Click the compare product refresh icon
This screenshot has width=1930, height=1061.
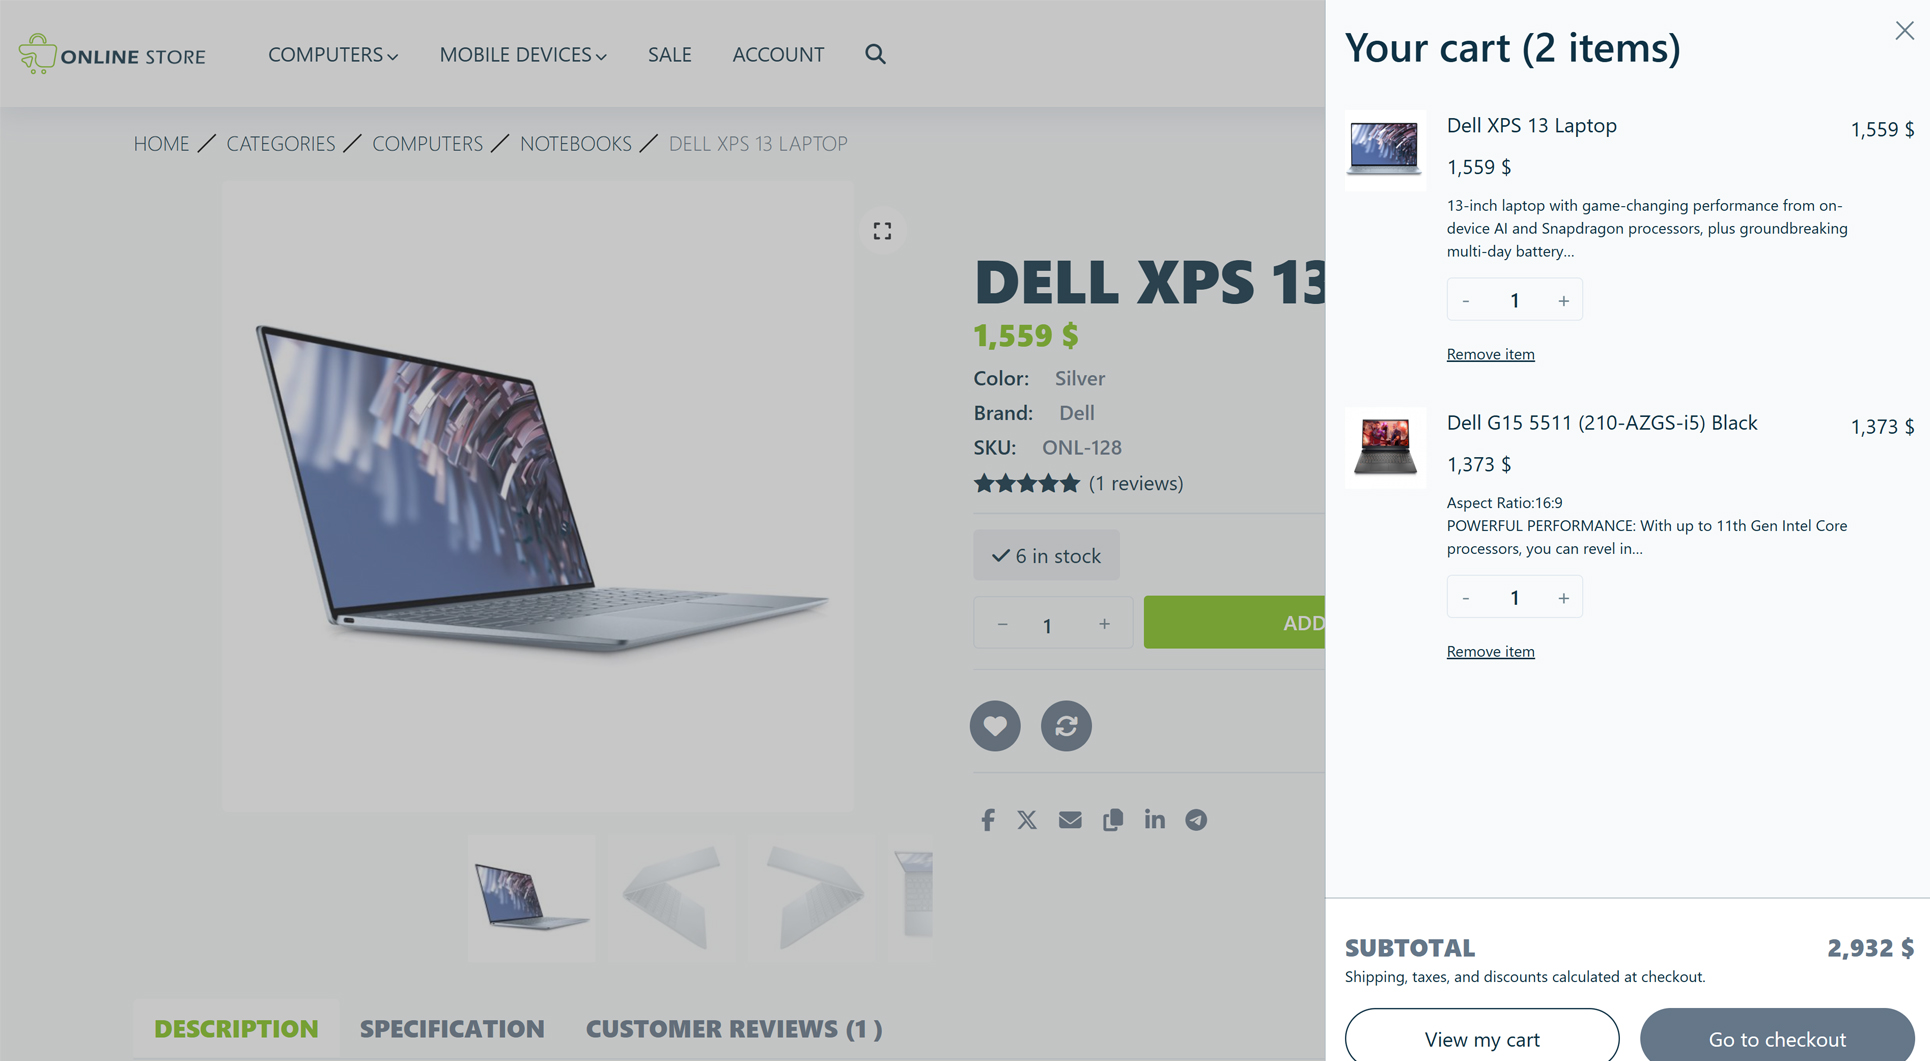pos(1066,726)
